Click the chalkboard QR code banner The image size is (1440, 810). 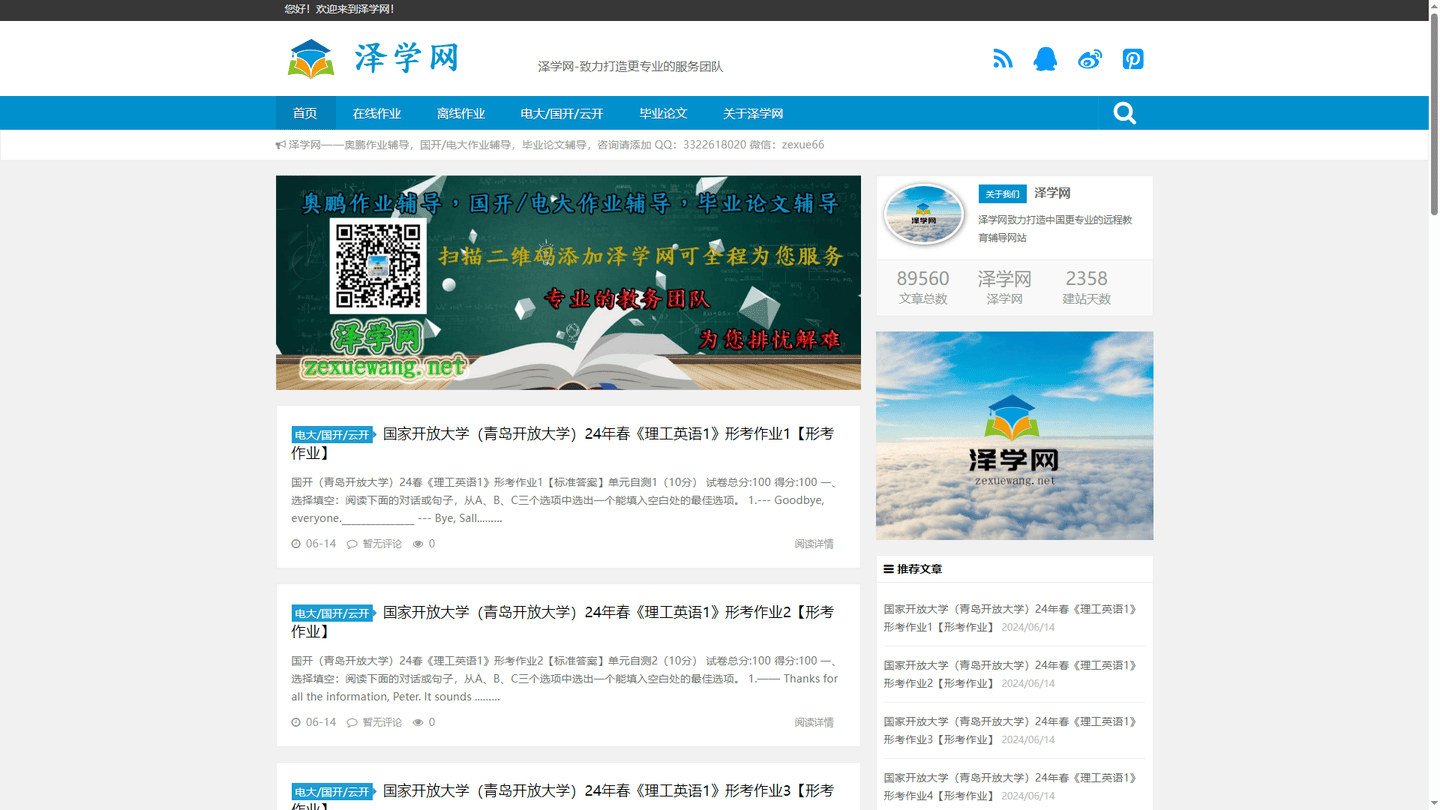point(568,283)
